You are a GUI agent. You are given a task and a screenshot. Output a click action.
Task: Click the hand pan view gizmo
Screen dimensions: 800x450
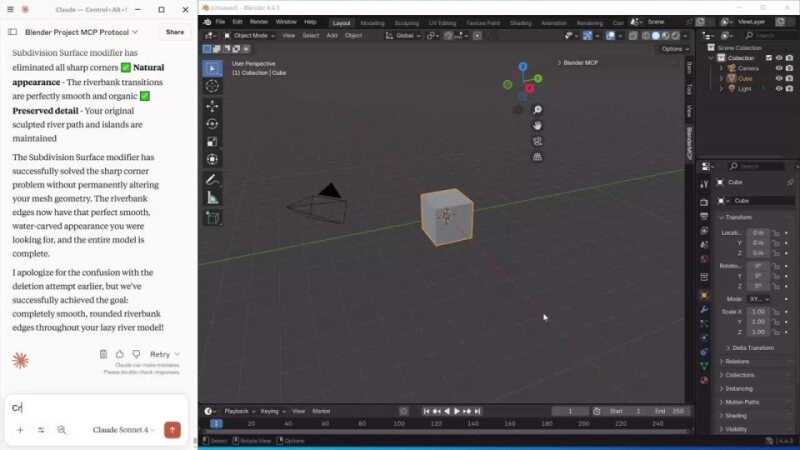tap(537, 125)
